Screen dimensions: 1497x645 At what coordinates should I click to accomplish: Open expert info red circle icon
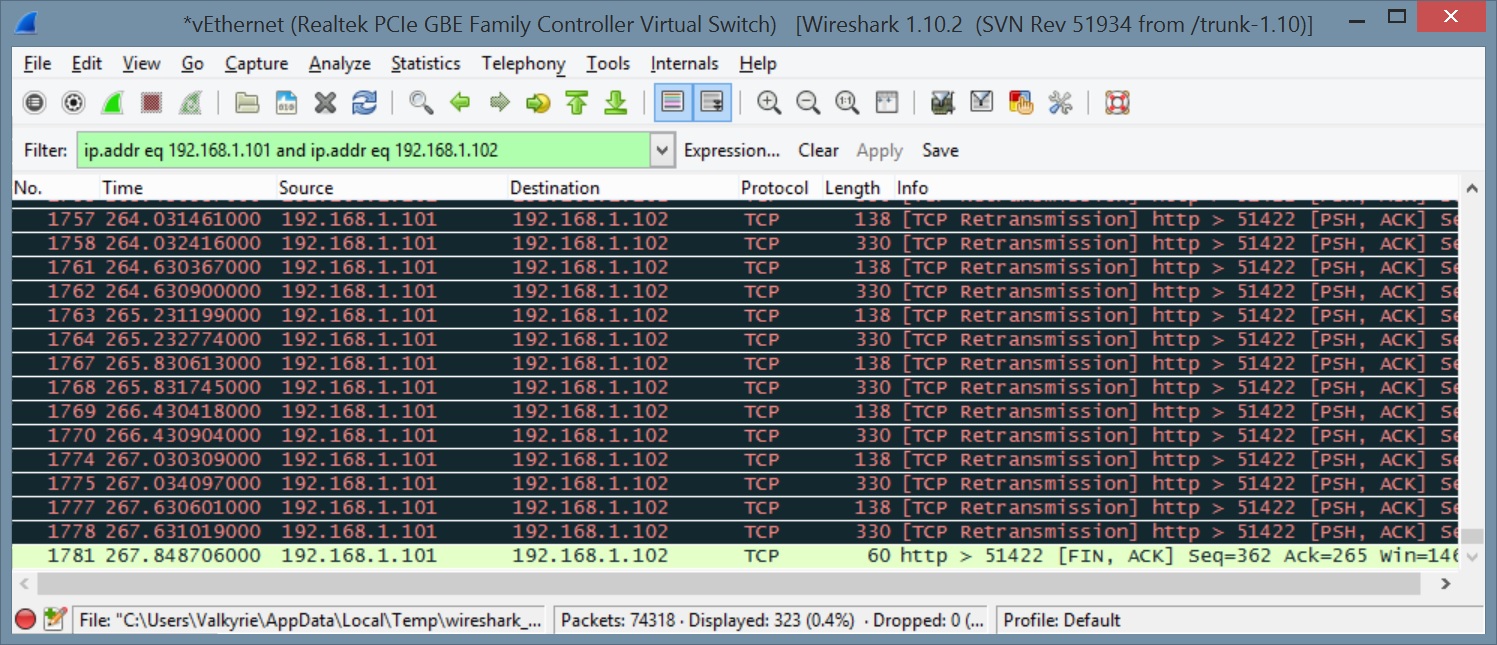26,620
